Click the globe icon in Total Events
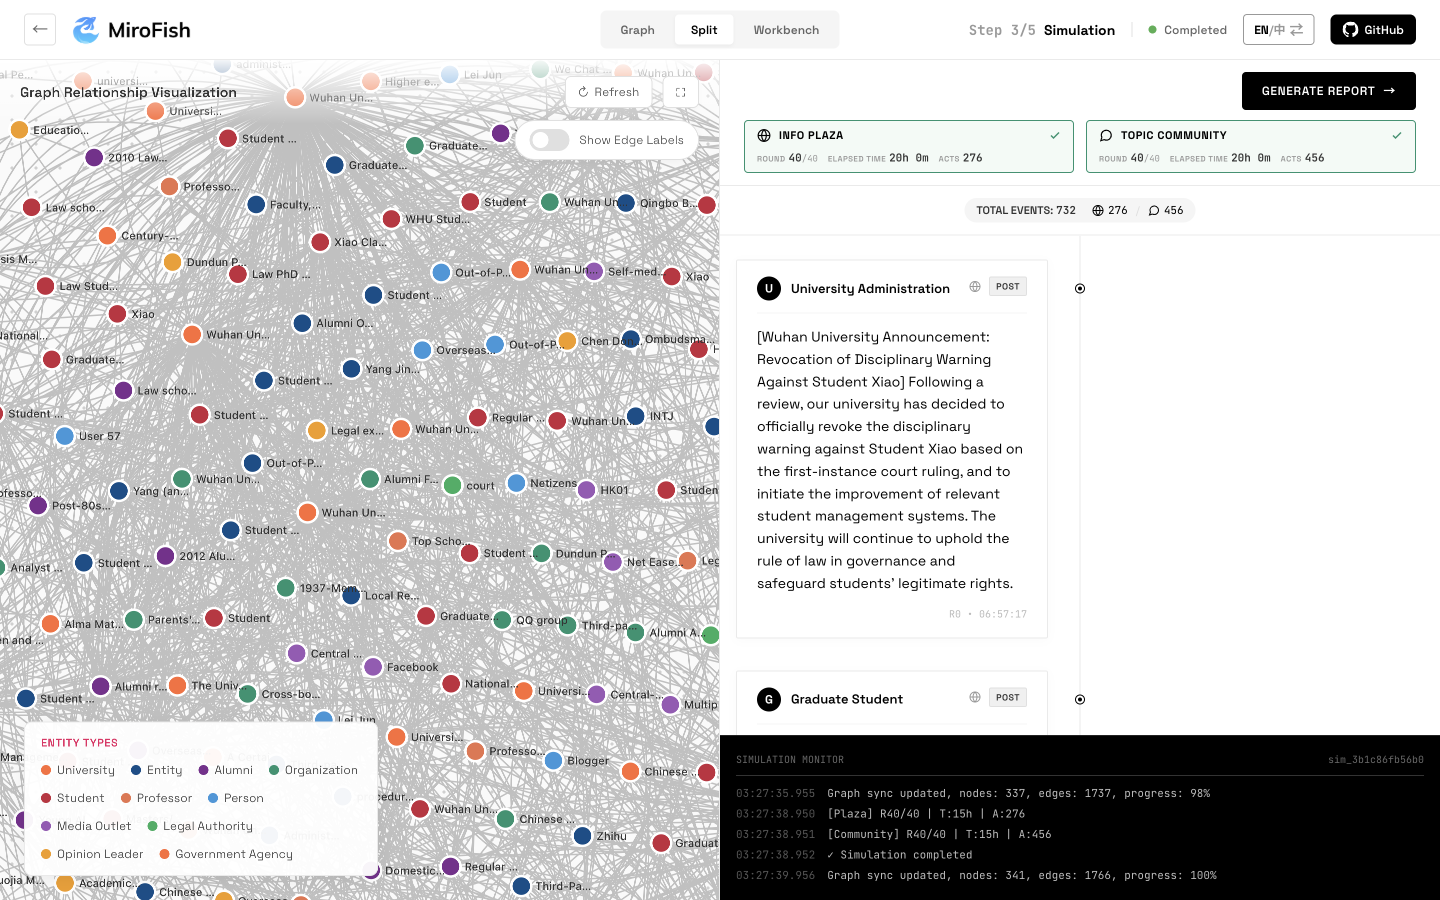 click(1098, 211)
